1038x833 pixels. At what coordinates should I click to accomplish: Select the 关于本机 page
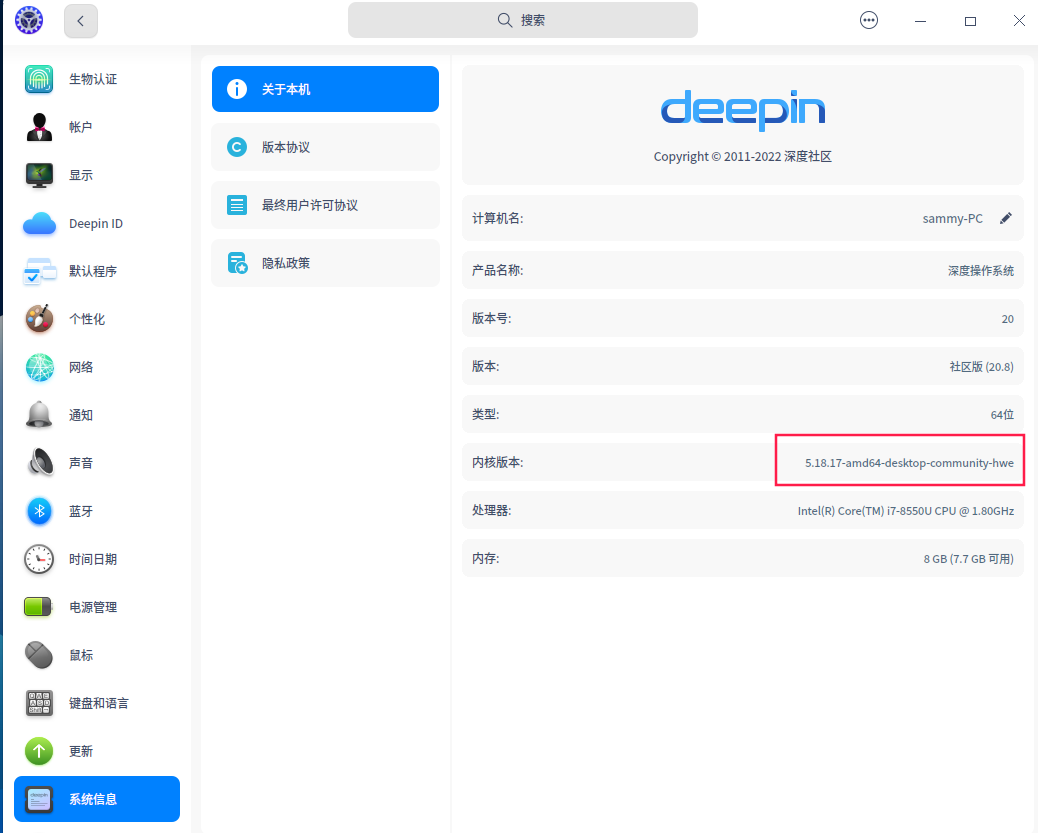[x=325, y=89]
